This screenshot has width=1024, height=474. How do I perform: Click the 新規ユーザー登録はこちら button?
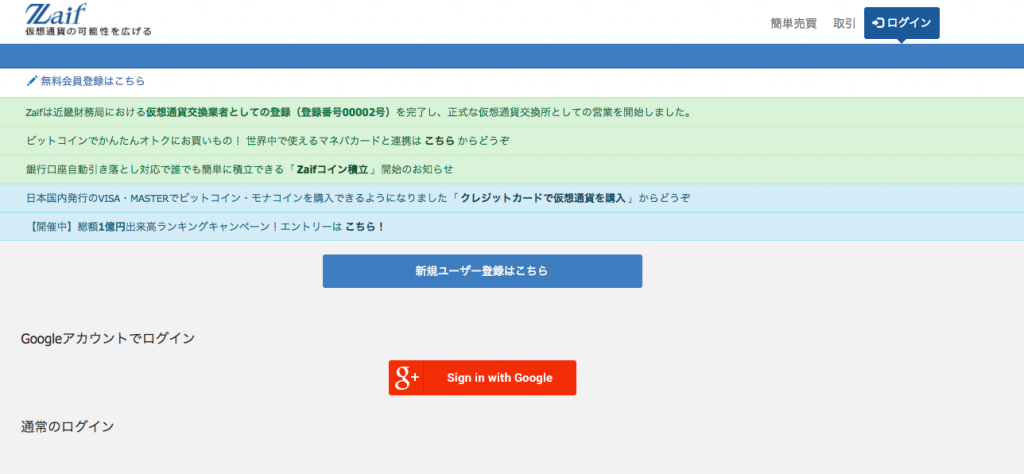(x=482, y=271)
